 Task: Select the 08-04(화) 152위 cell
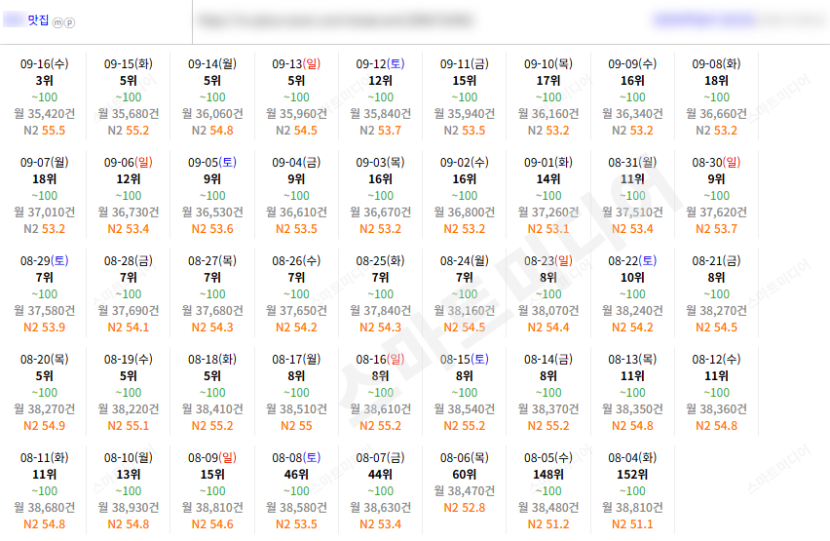(633, 490)
